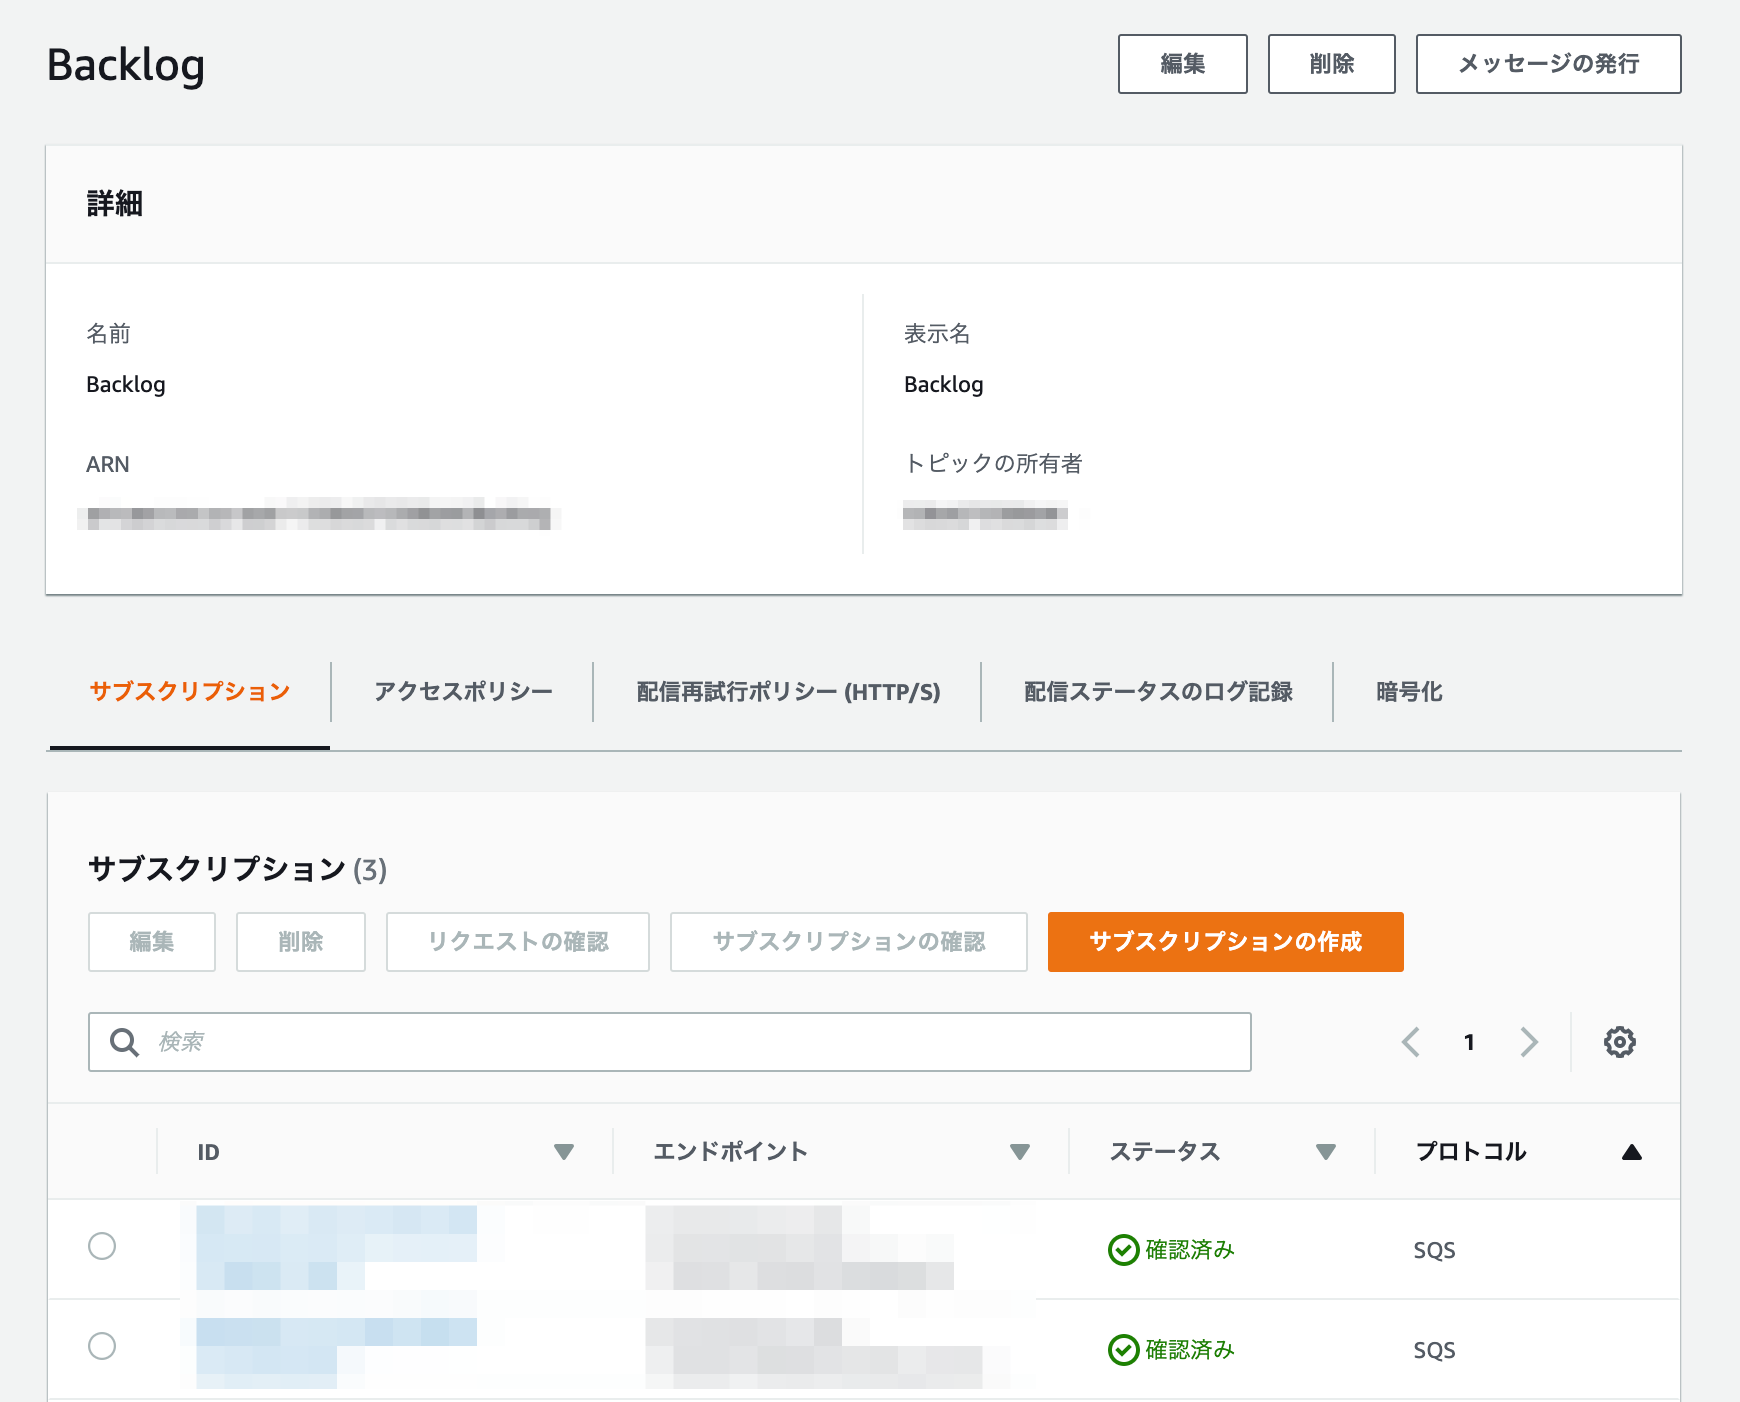This screenshot has width=1740, height=1402.
Task: Switch to the サブスクリプション tab
Action: pos(190,692)
